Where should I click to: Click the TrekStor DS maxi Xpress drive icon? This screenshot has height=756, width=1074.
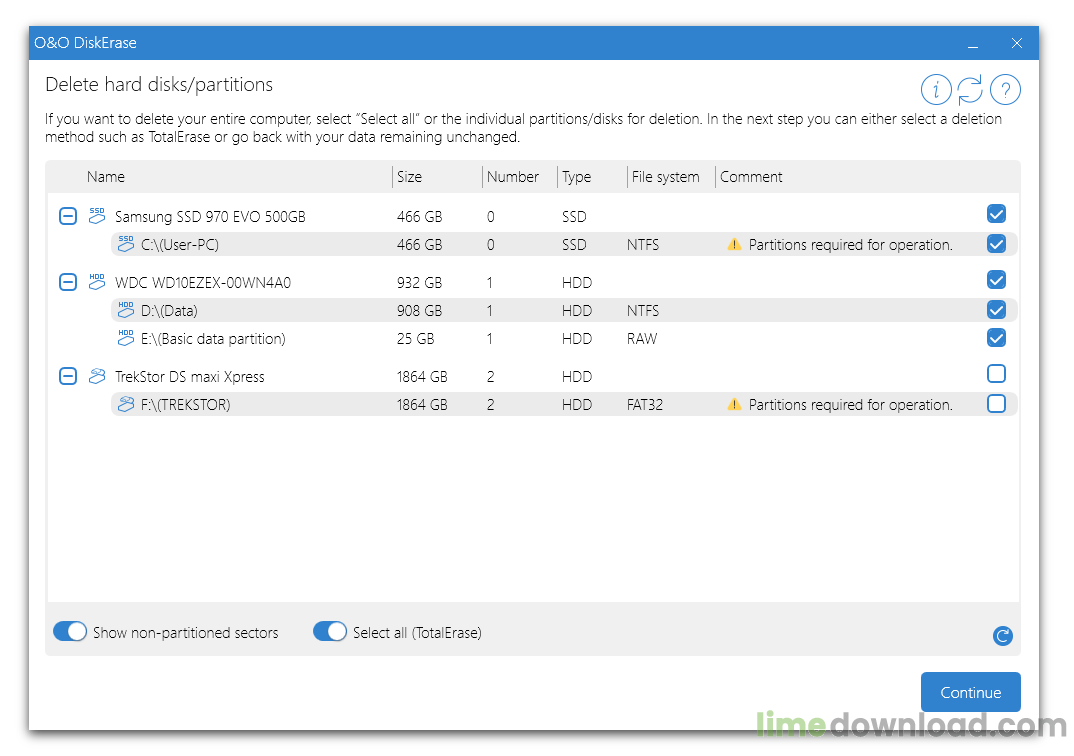tap(97, 376)
